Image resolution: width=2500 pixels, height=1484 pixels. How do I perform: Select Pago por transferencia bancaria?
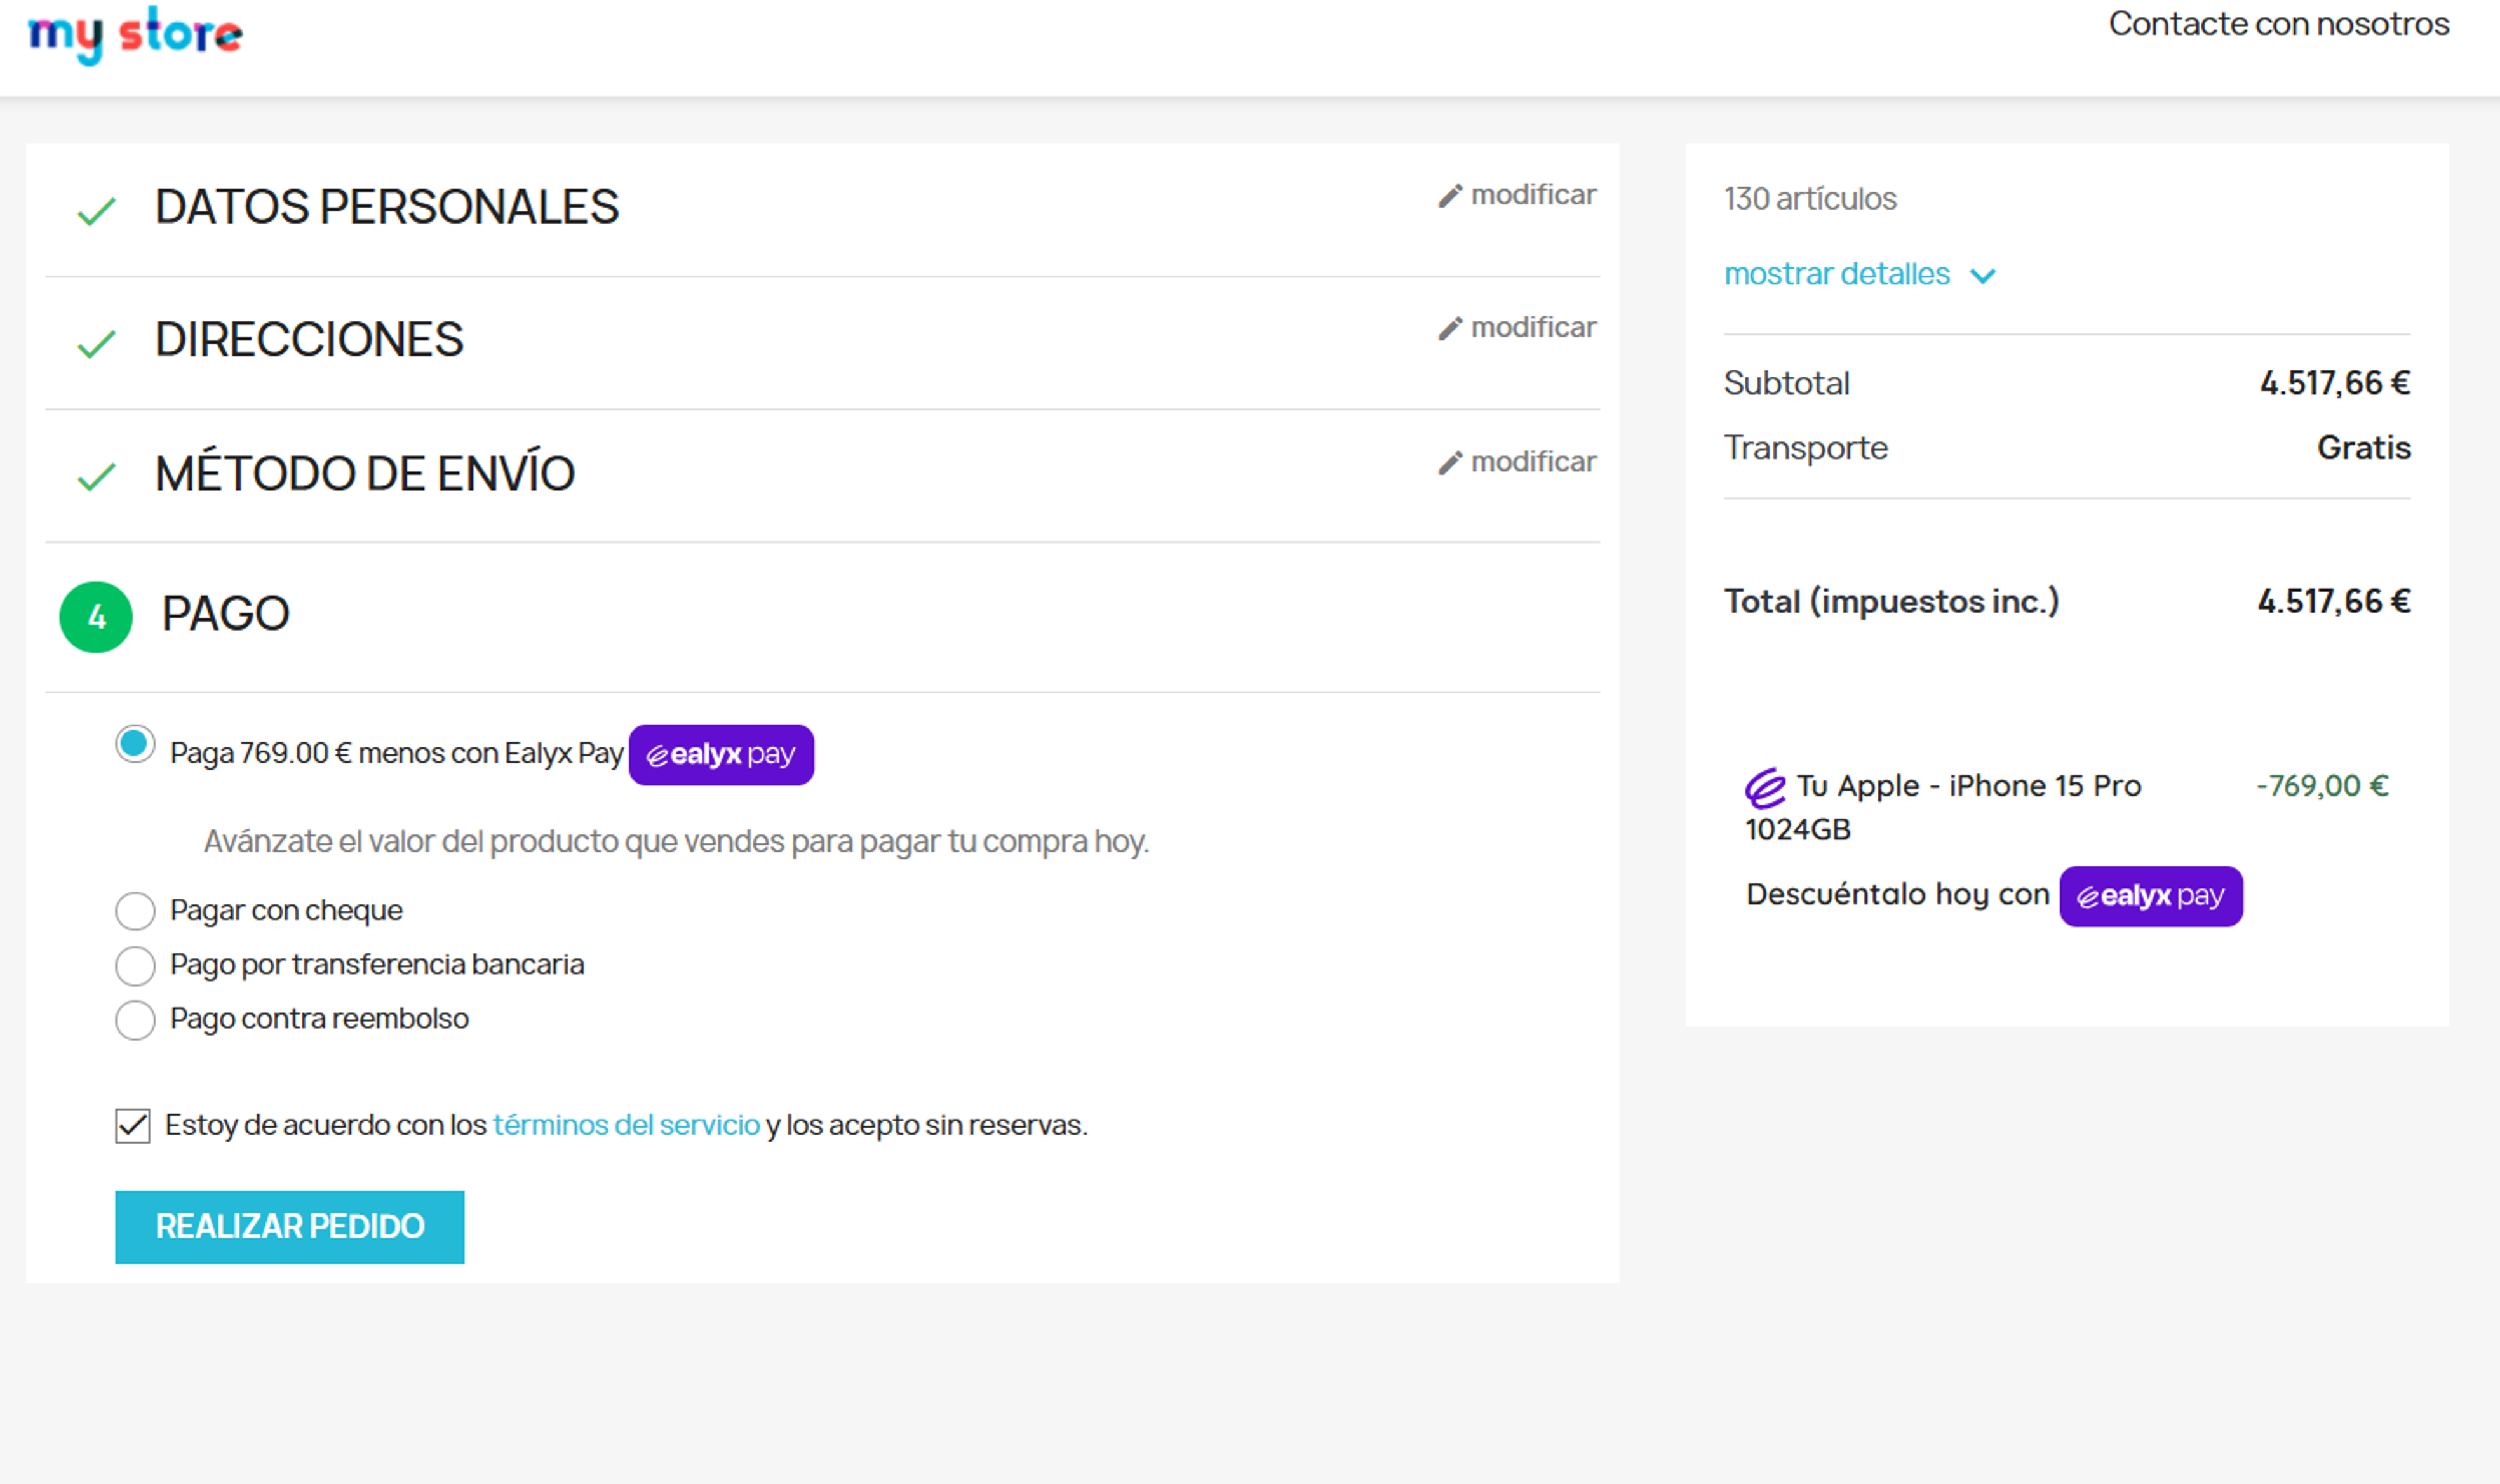tap(135, 966)
